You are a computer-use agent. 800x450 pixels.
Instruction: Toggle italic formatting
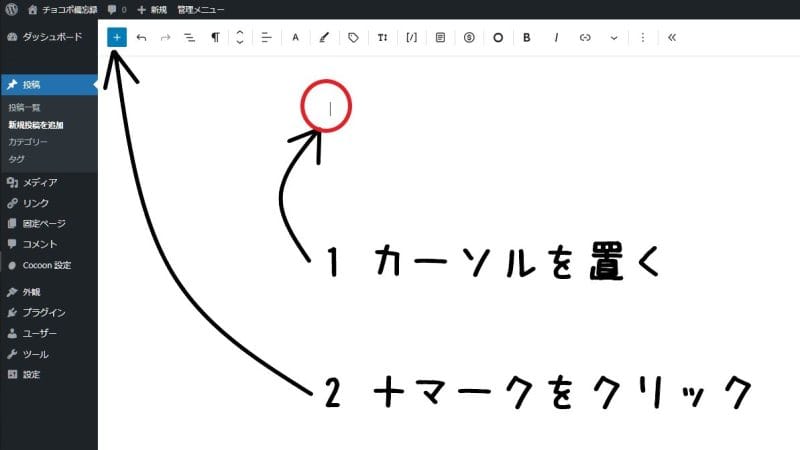pyautogui.click(x=556, y=37)
